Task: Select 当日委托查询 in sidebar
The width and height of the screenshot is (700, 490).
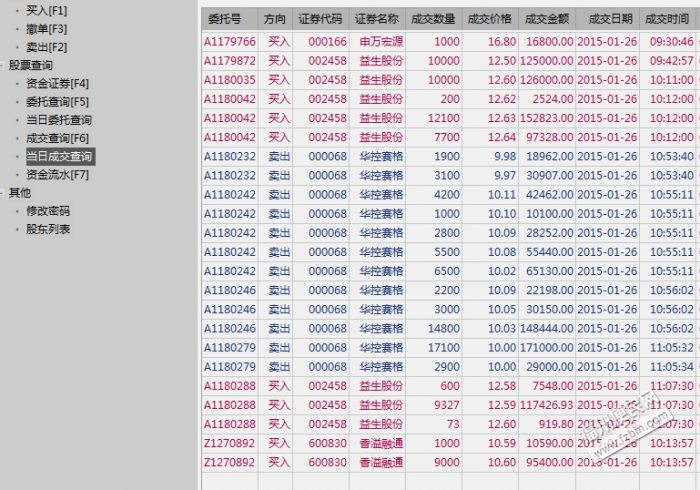Action: pos(59,120)
